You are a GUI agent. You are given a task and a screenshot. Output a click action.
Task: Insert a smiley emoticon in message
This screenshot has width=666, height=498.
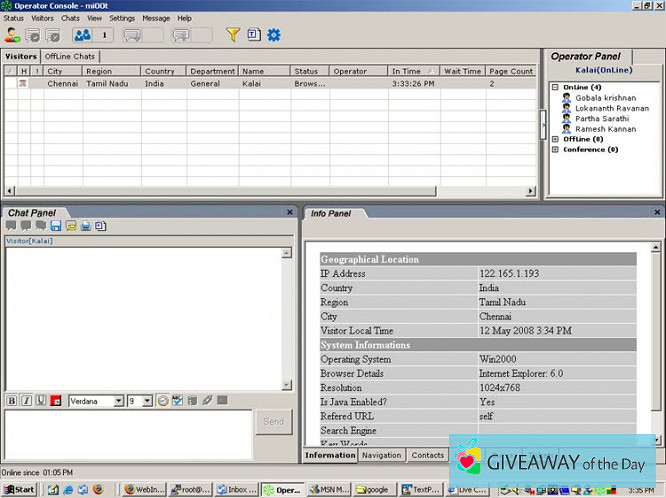tap(163, 401)
